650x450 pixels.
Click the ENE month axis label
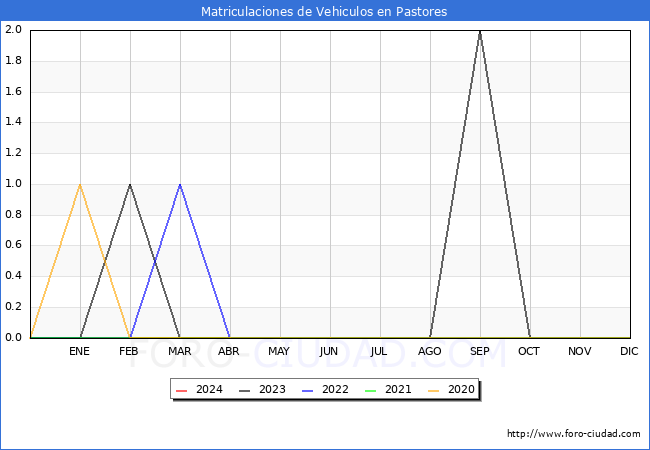pyautogui.click(x=79, y=351)
